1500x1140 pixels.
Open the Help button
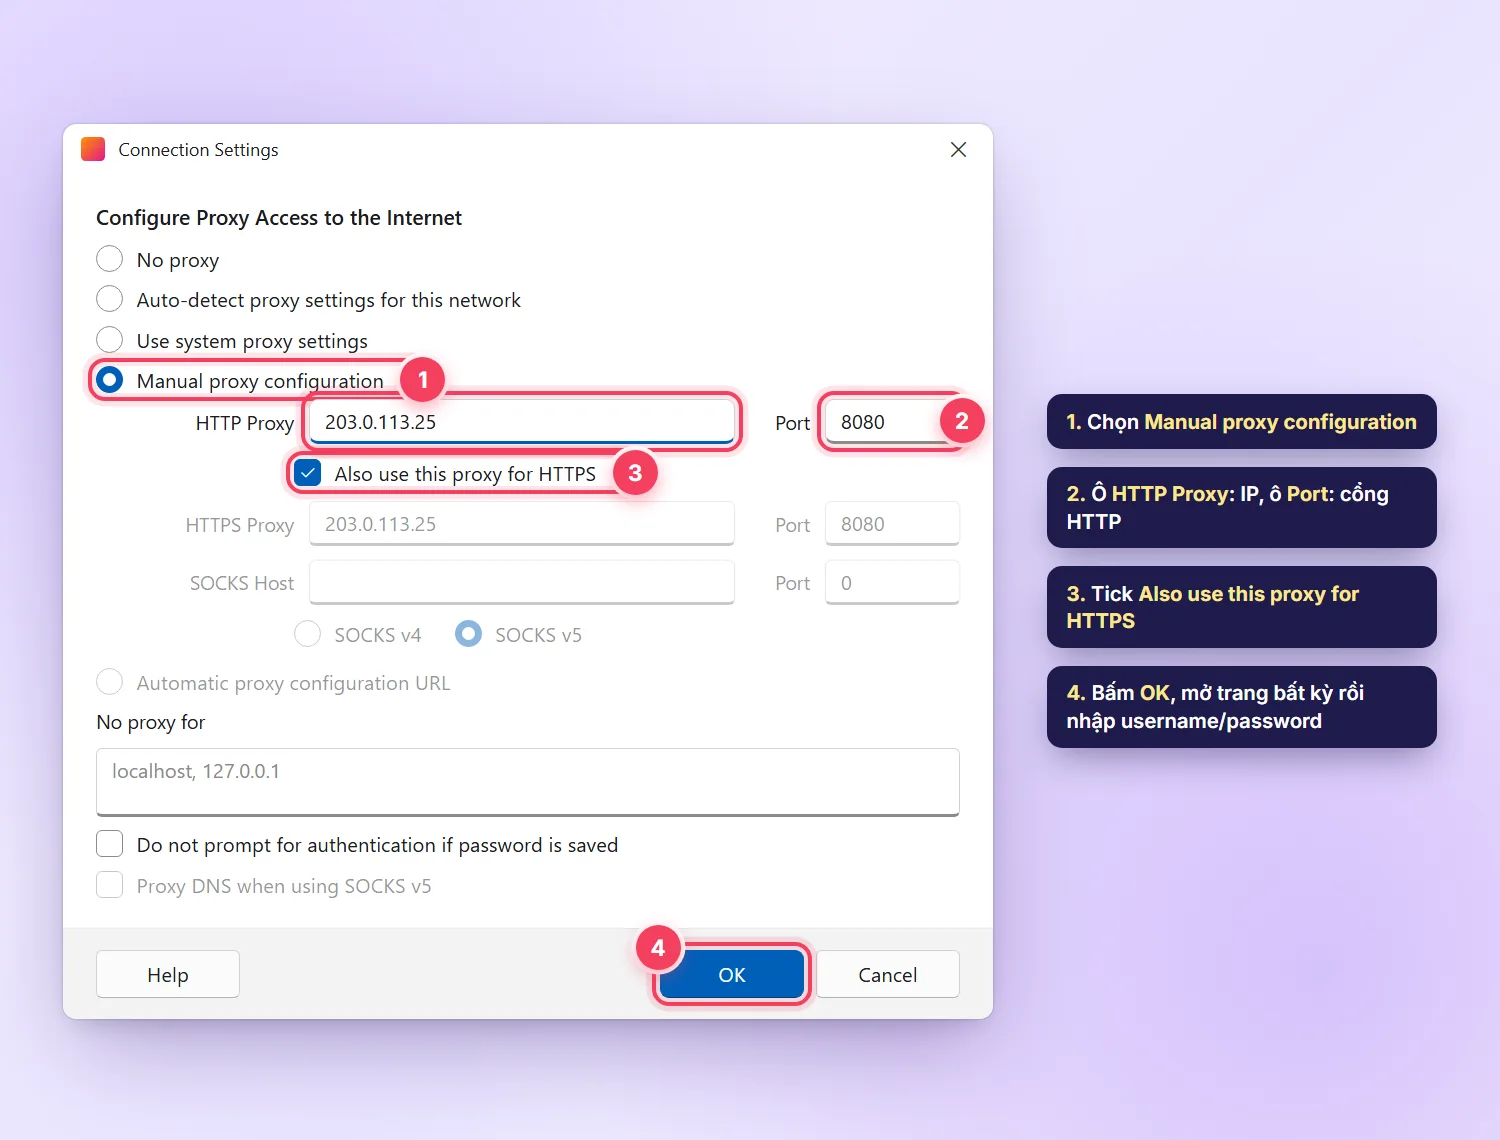coord(168,974)
